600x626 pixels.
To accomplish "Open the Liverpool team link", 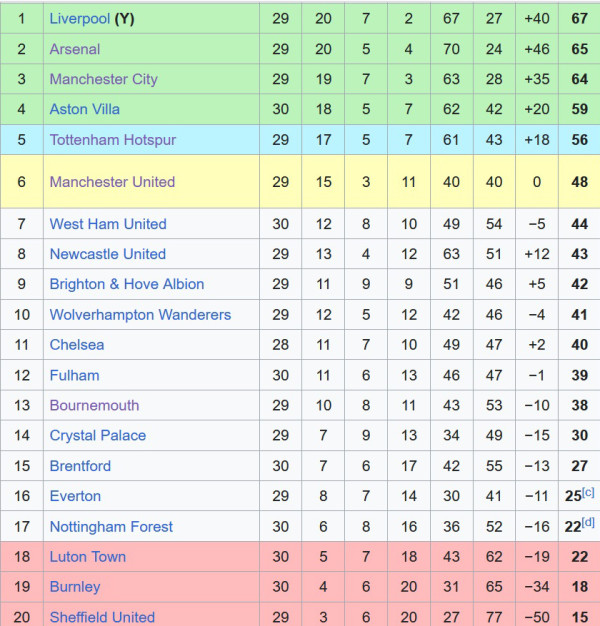I will (79, 19).
